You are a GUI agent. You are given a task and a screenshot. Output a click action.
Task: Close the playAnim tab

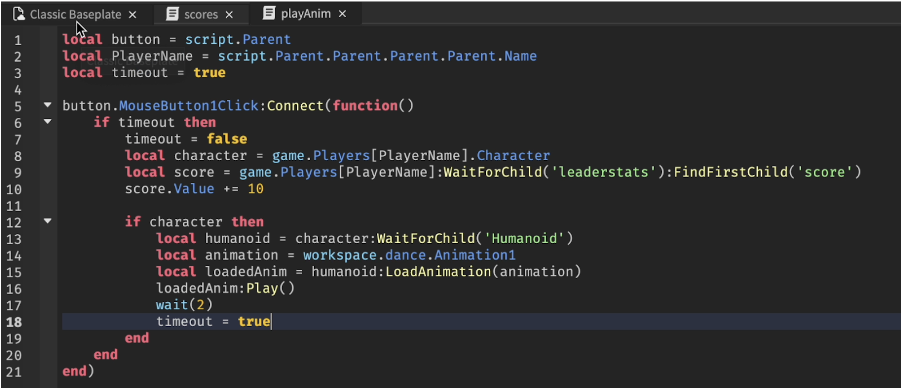[x=342, y=14]
